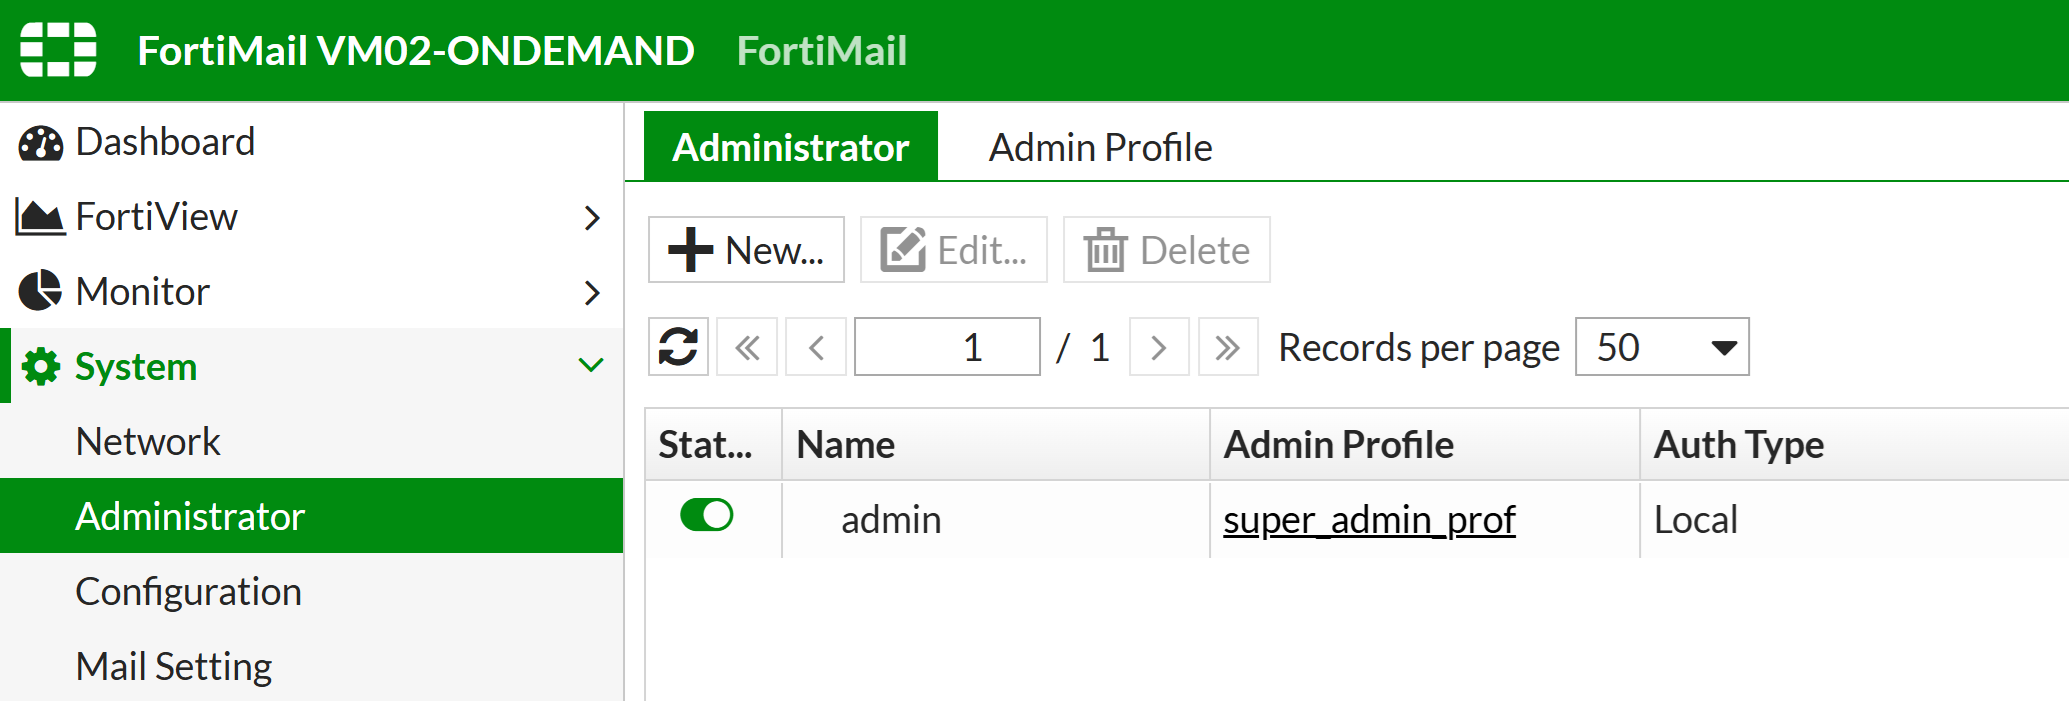Image resolution: width=2069 pixels, height=701 pixels.
Task: Click New to add an administrator
Action: 746,250
